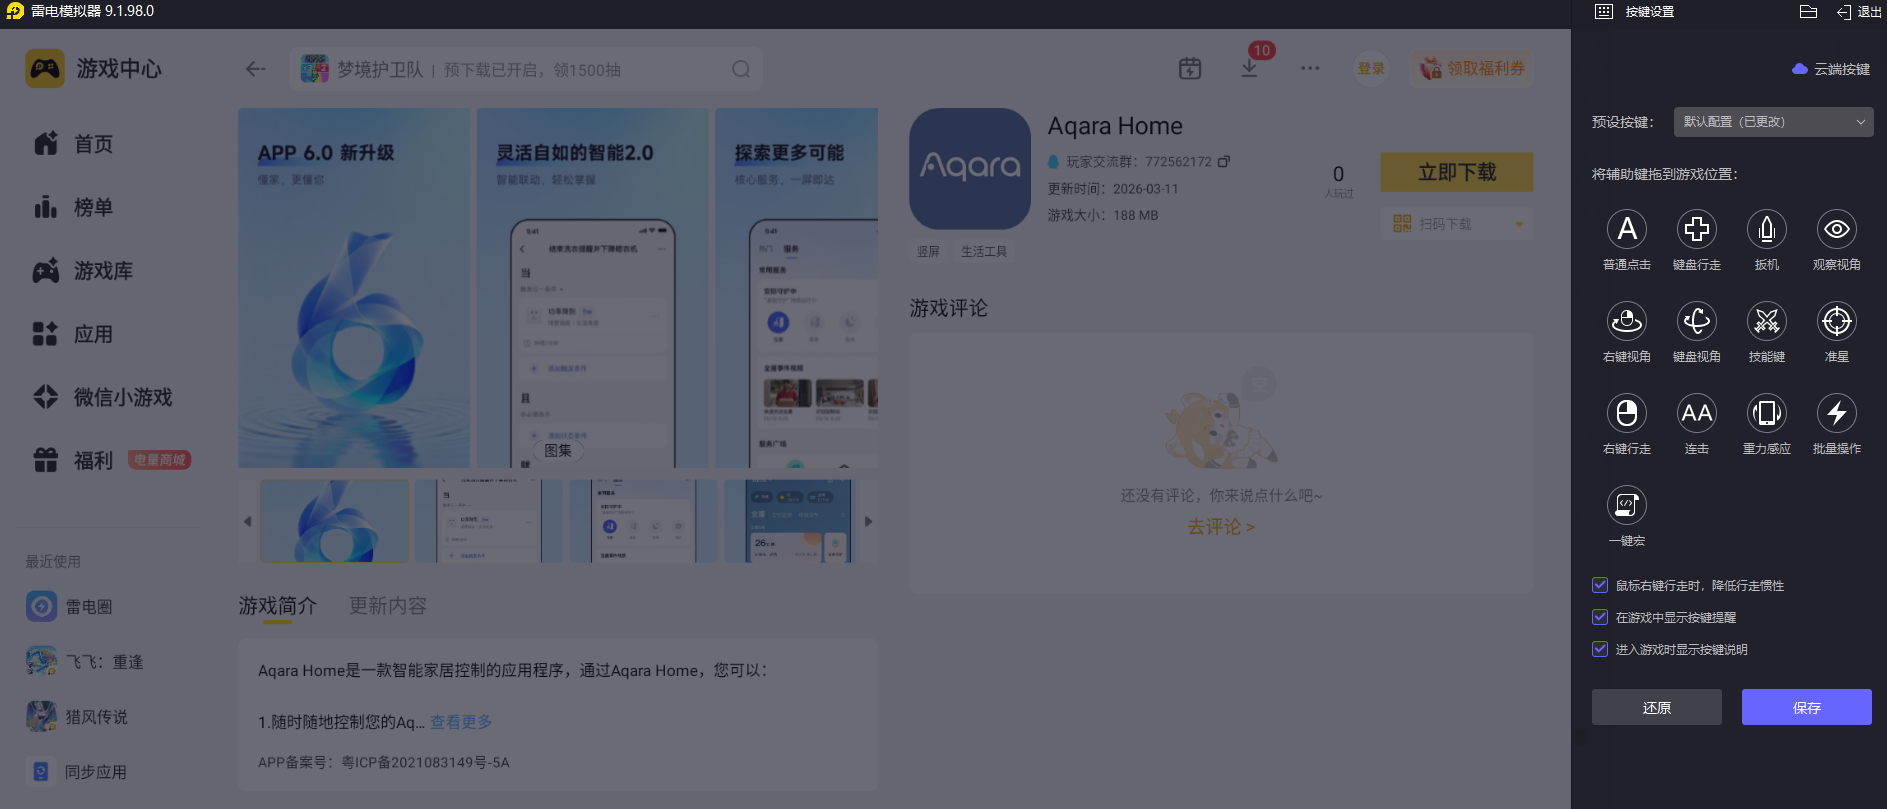Switch to the 更新内容 tab
Image resolution: width=1887 pixels, height=809 pixels.
(387, 606)
